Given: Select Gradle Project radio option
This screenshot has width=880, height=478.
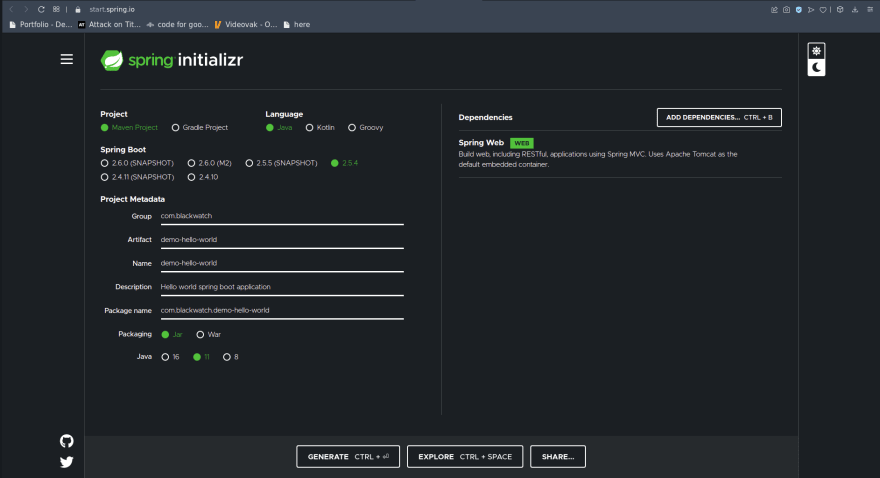Looking at the screenshot, I should coord(200,128).
